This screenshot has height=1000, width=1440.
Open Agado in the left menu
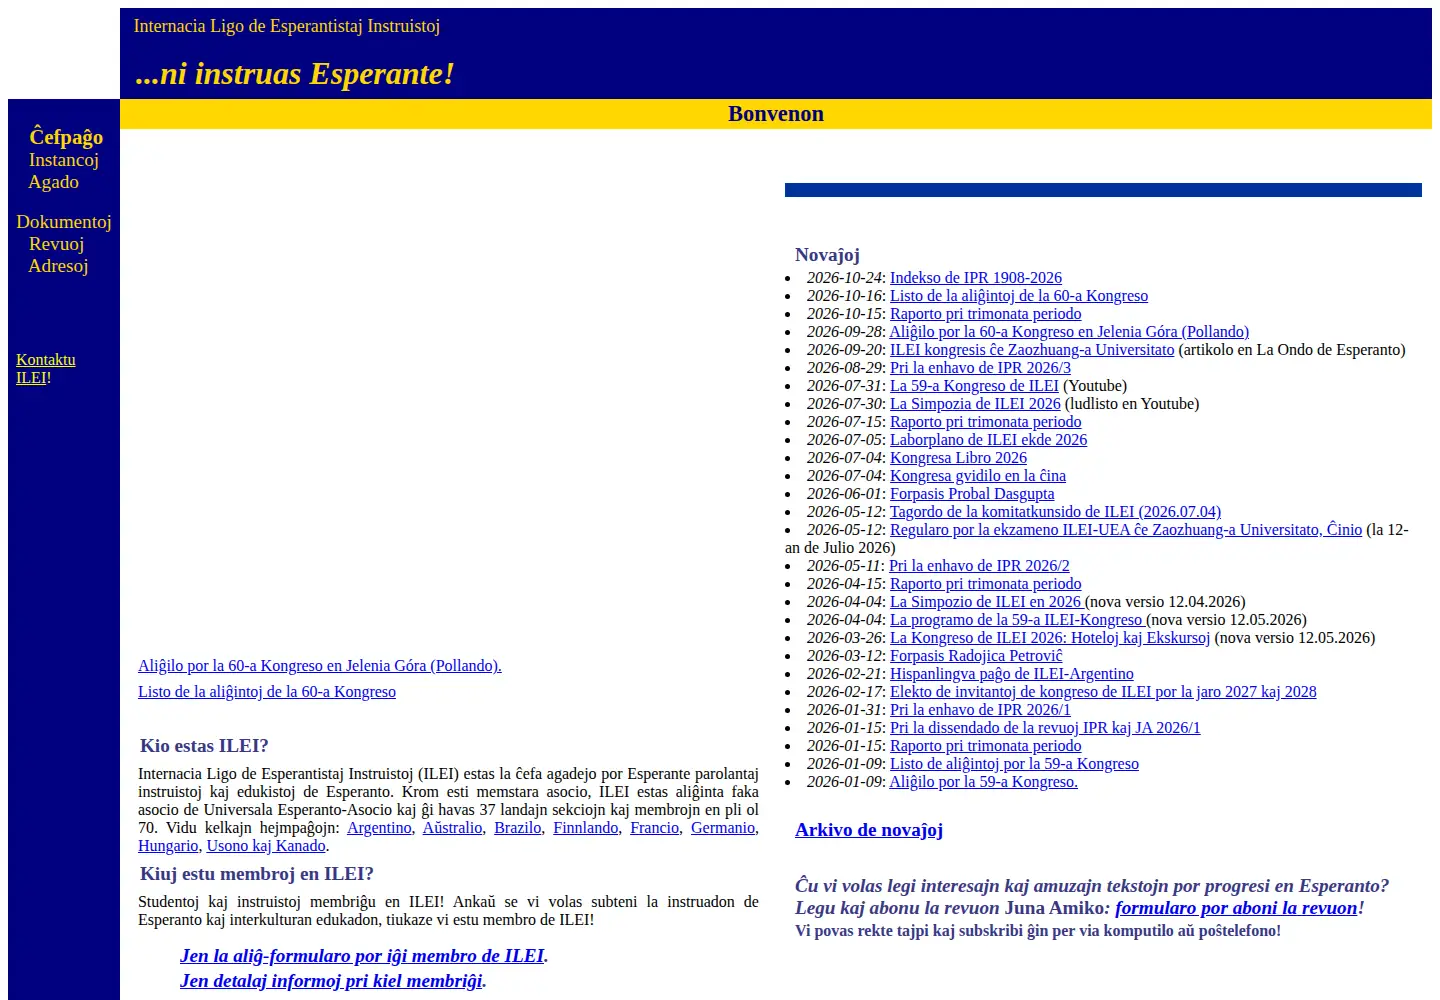(x=54, y=182)
